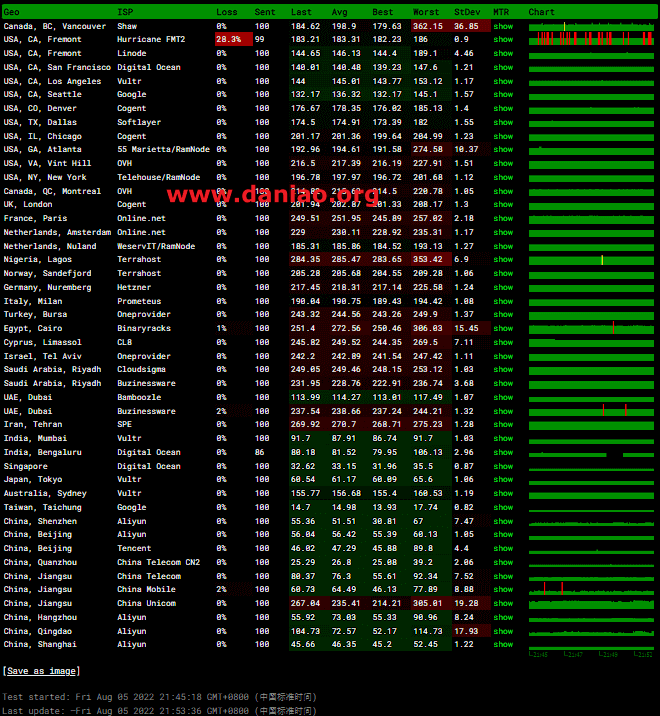Click 'Cloudsigma' ISP text

[141, 369]
